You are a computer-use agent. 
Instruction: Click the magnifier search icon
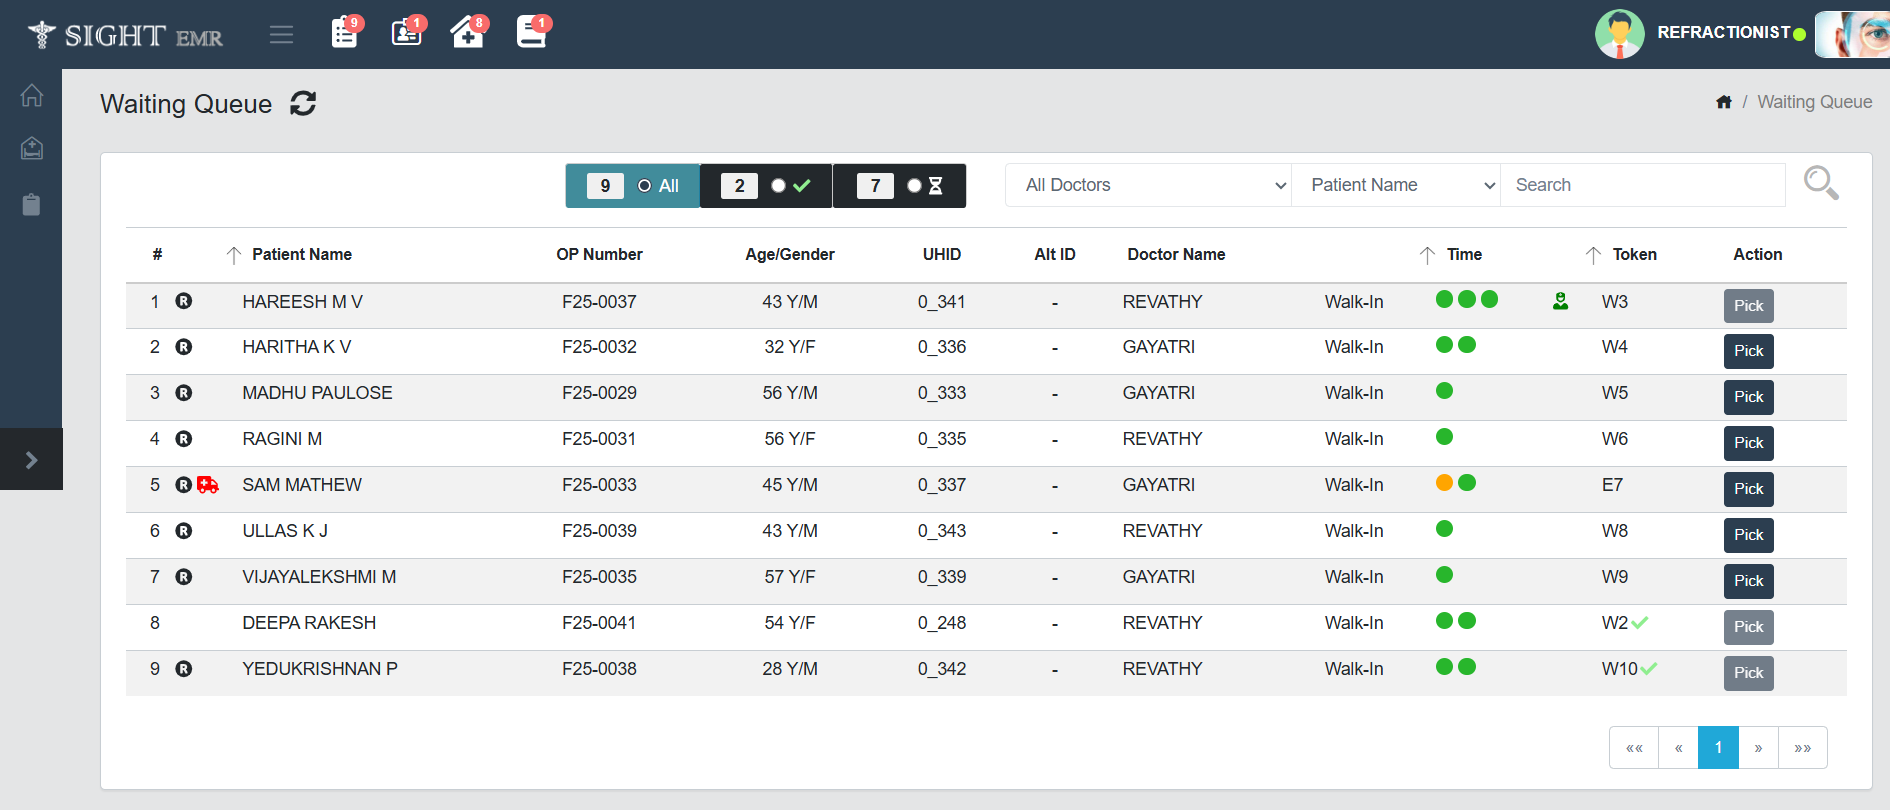click(1820, 183)
